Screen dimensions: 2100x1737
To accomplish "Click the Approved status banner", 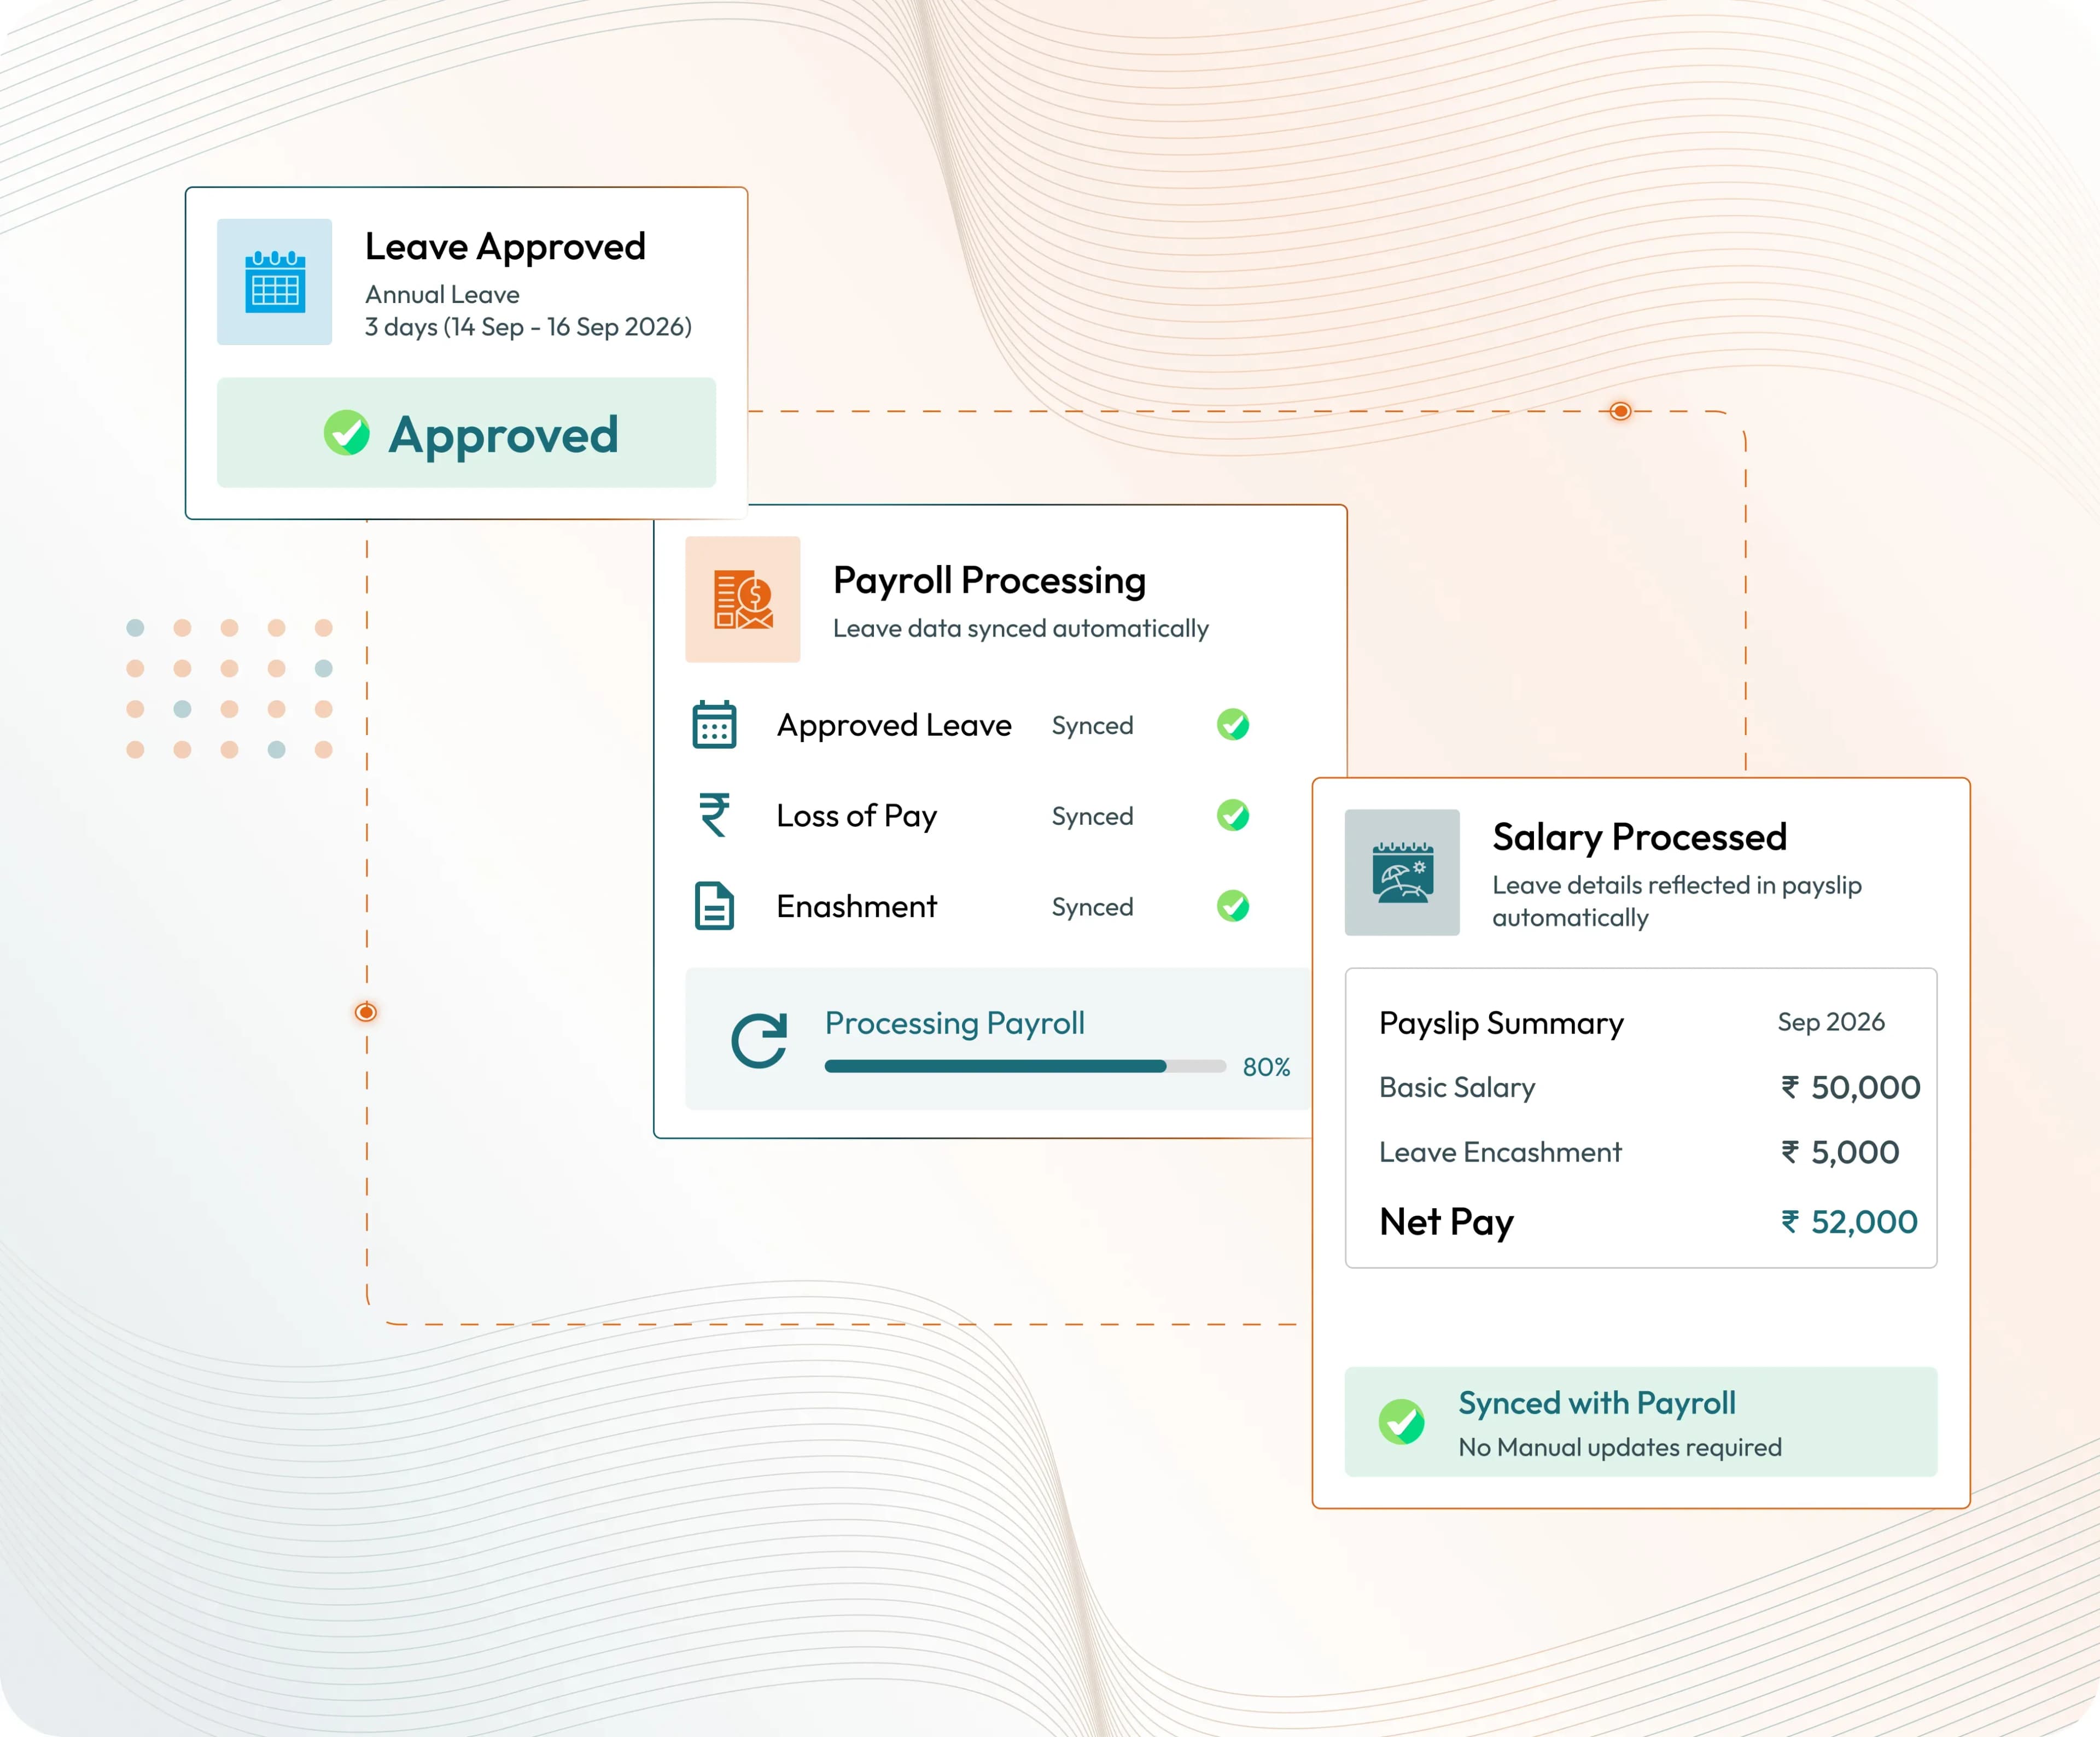I will [x=466, y=433].
